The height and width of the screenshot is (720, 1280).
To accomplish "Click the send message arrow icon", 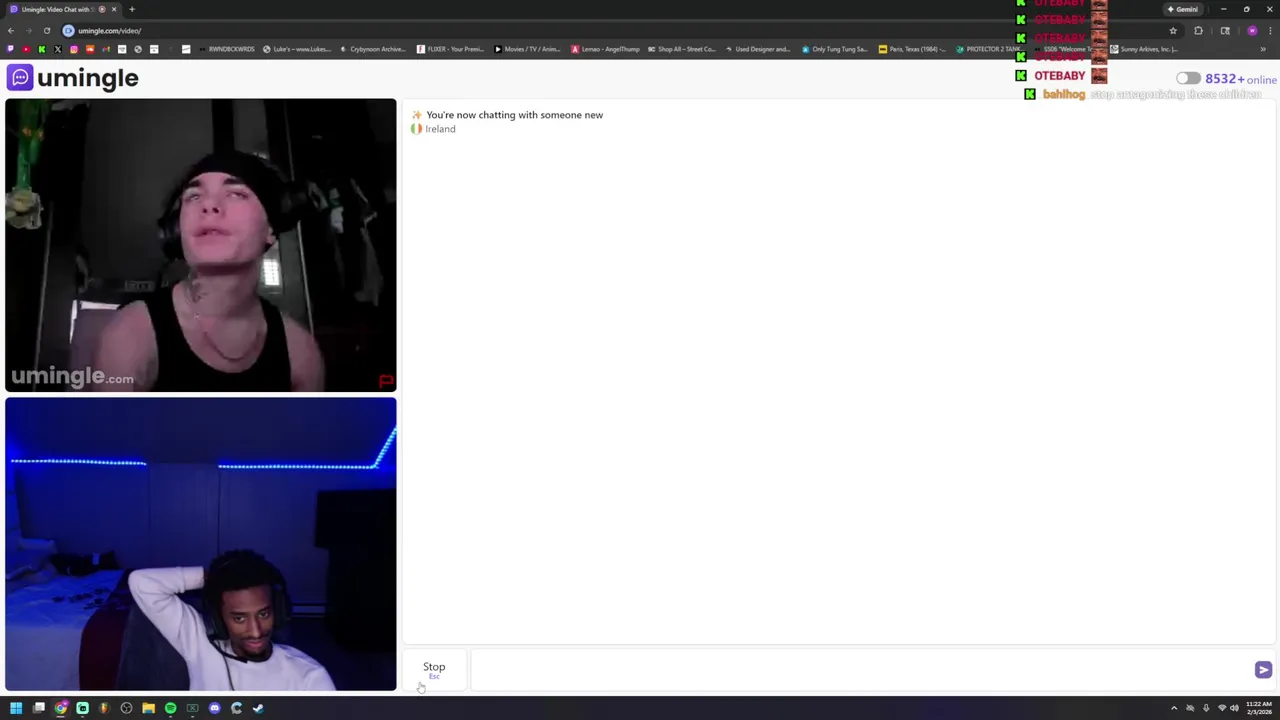I will (x=1263, y=670).
